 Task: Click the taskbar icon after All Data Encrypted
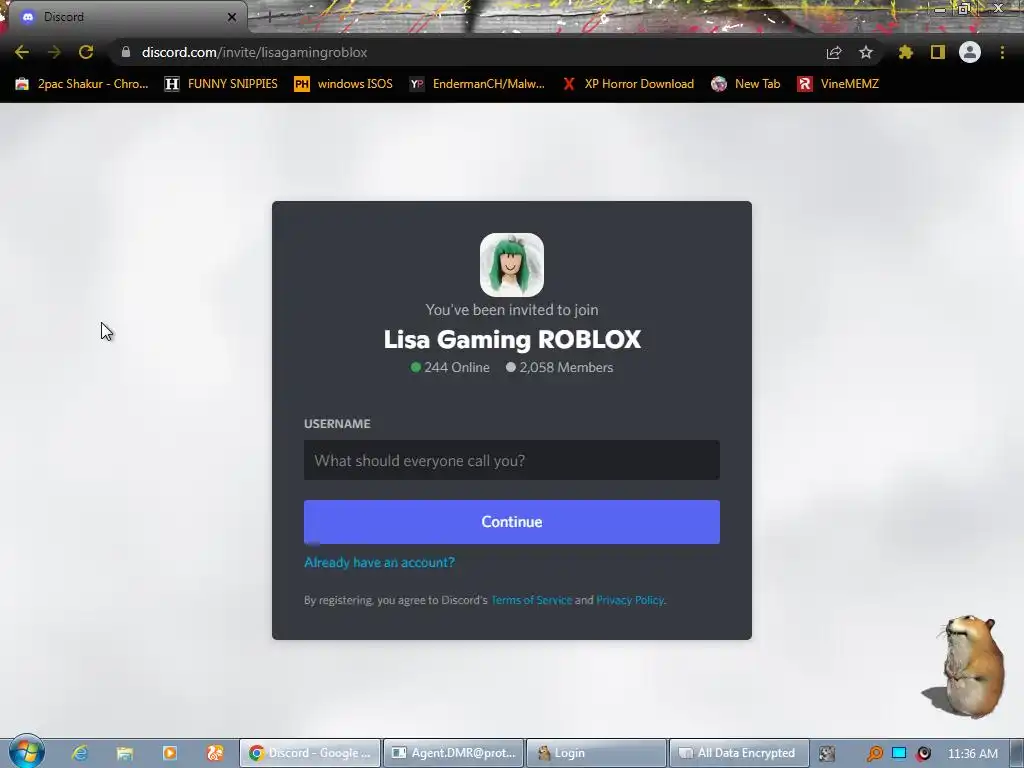(x=827, y=754)
